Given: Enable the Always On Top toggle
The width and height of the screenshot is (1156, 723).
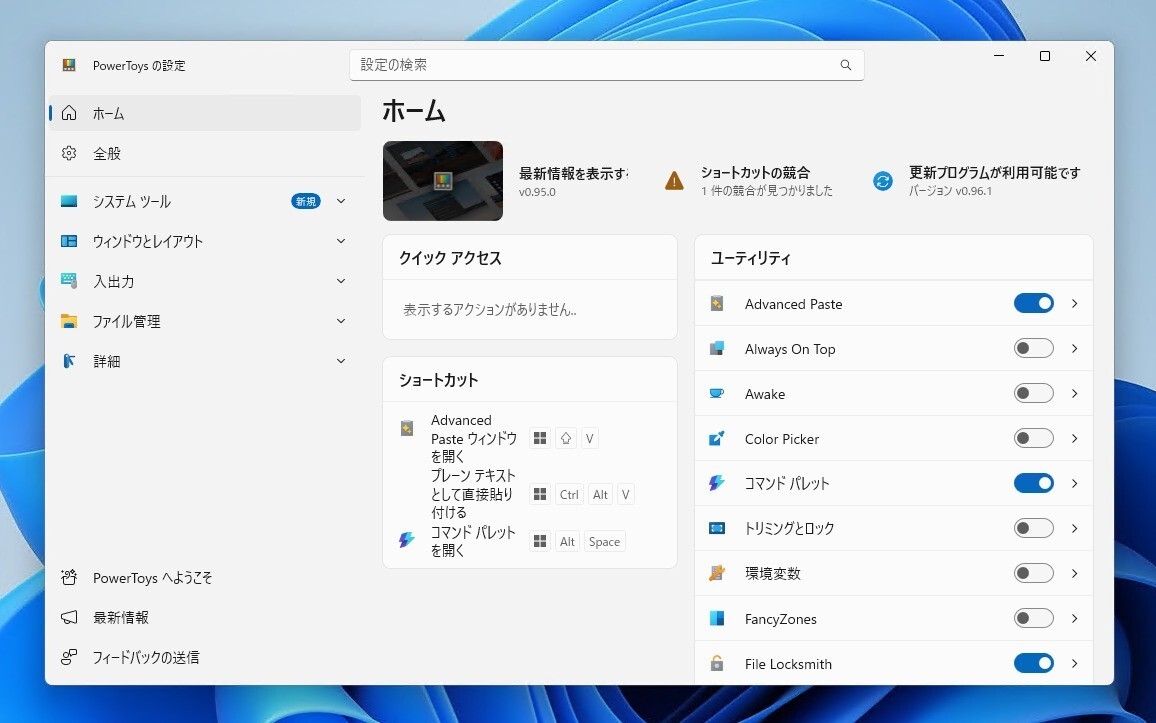Looking at the screenshot, I should (x=1033, y=349).
